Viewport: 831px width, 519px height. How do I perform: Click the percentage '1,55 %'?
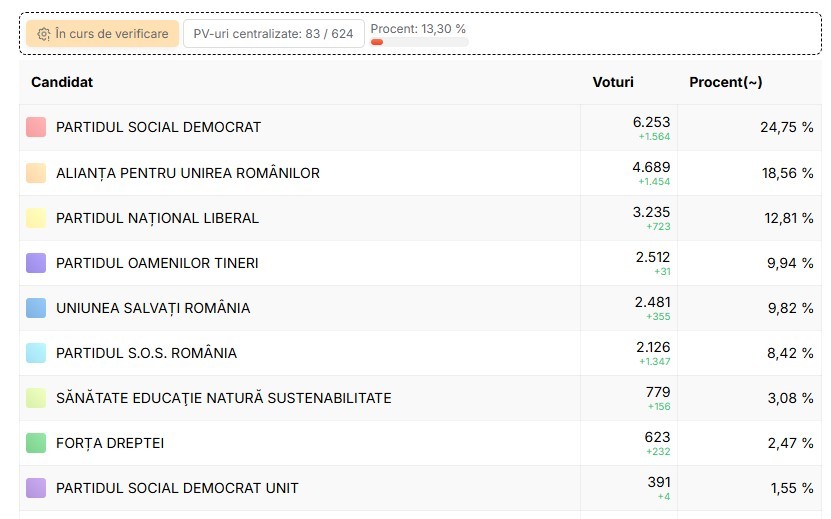792,489
